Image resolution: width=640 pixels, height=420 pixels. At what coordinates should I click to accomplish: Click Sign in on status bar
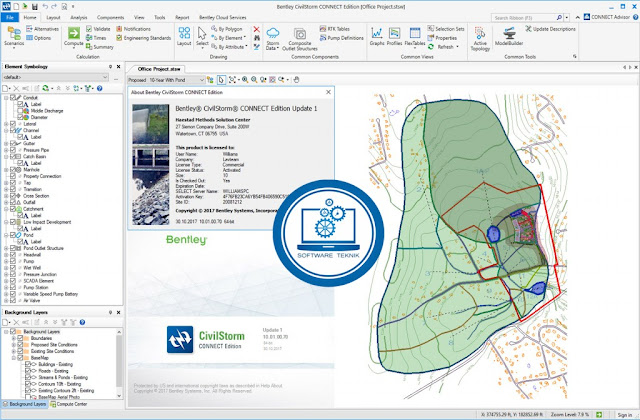(x=624, y=415)
